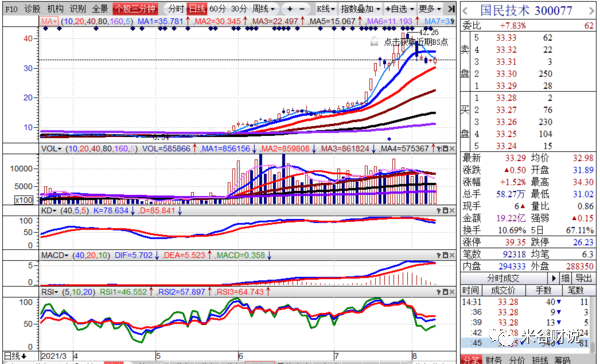Image resolution: width=600 pixels, height=364 pixels.
Task: Switch chart to 30分 period
Action: 240,9
